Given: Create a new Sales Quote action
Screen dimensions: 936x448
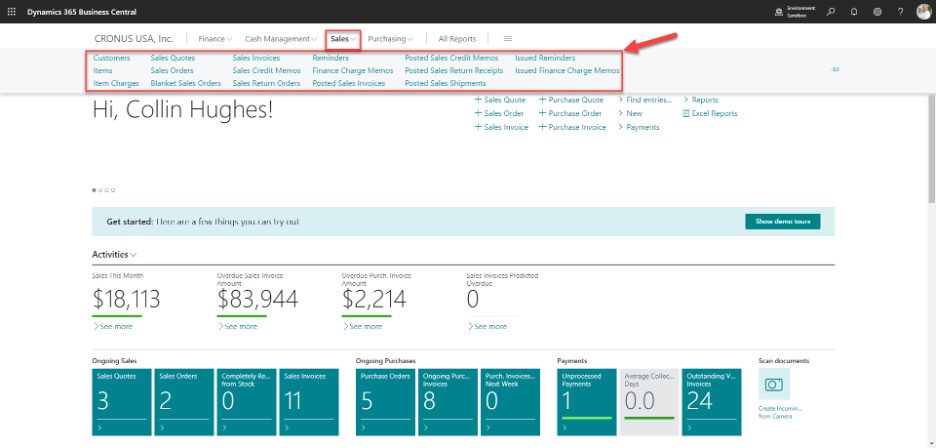Looking at the screenshot, I should (x=500, y=100).
